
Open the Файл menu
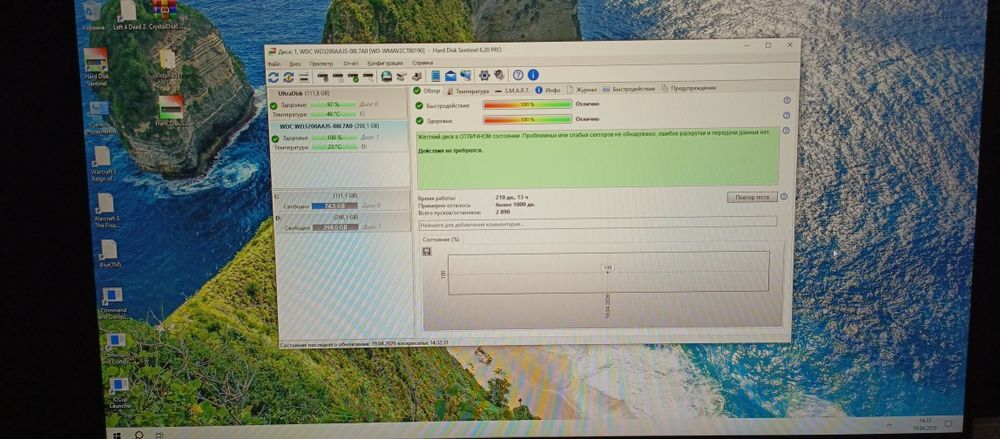(274, 64)
